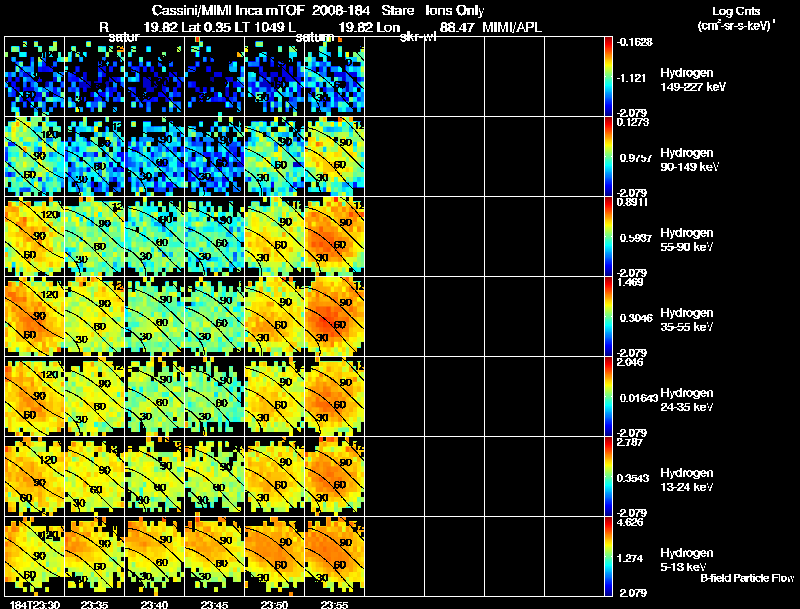Screen dimensions: 800x609
Task: Click the Hydrogen 24-35 keV panel at 23:50
Action: click(x=274, y=396)
